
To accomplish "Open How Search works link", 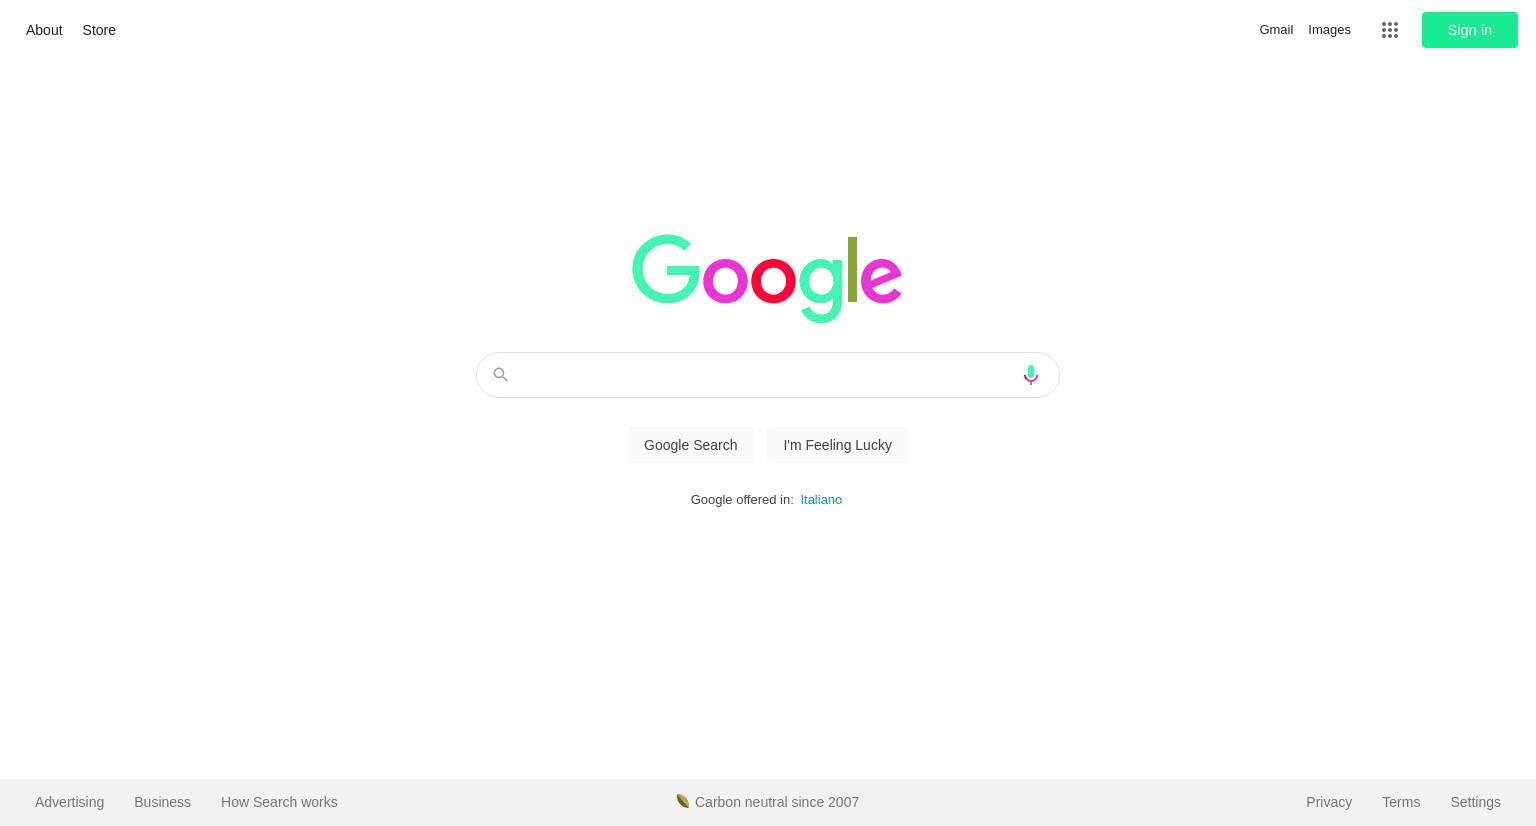I will 279,802.
